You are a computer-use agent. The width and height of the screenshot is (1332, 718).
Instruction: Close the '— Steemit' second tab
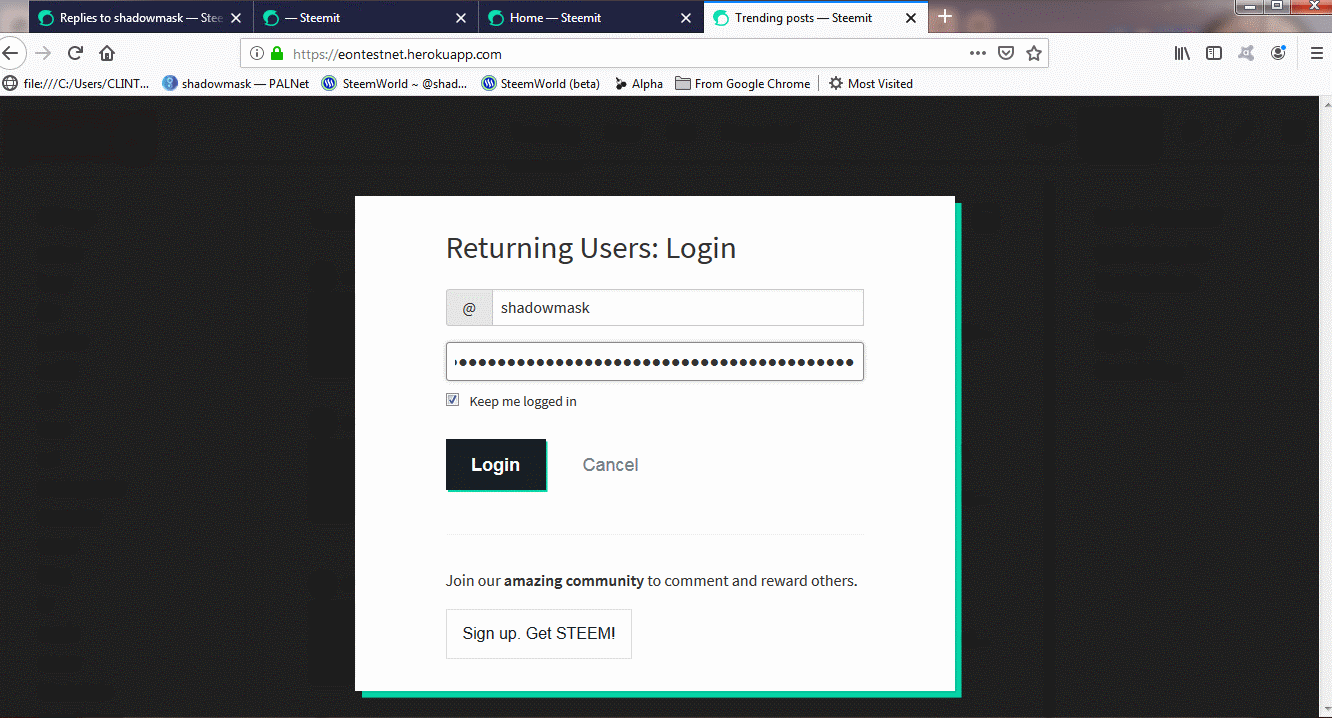pos(461,18)
